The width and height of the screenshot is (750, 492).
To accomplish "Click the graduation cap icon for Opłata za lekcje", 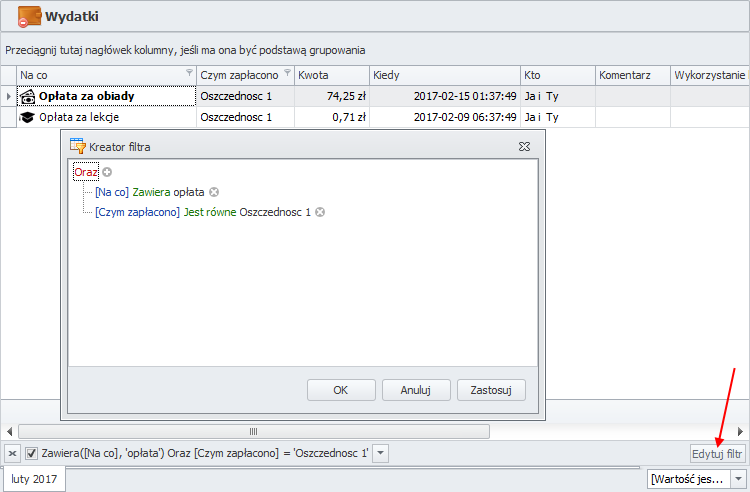I will click(27, 117).
